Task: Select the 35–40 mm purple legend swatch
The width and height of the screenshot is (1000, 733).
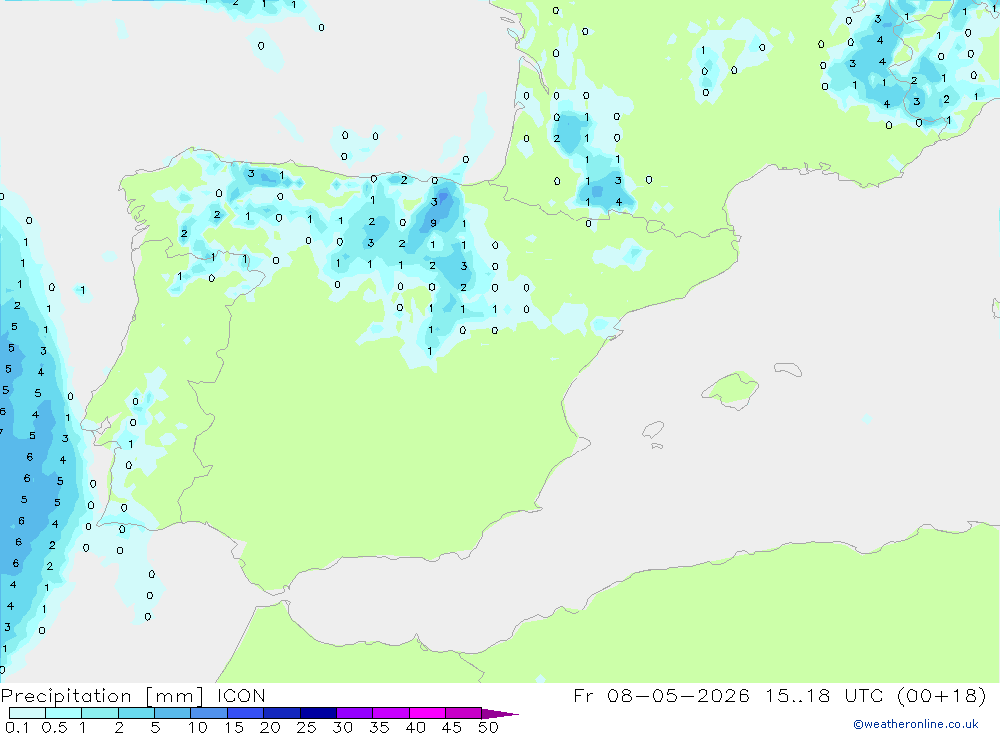Action: pos(391,713)
